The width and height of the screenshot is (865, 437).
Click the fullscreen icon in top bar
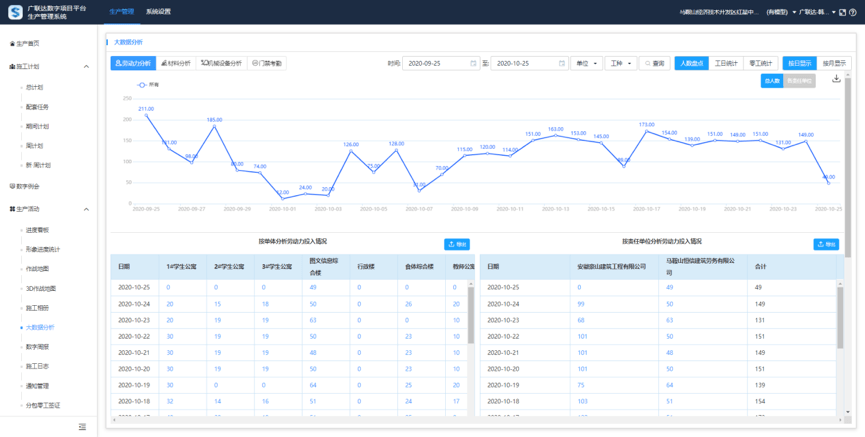pos(842,12)
